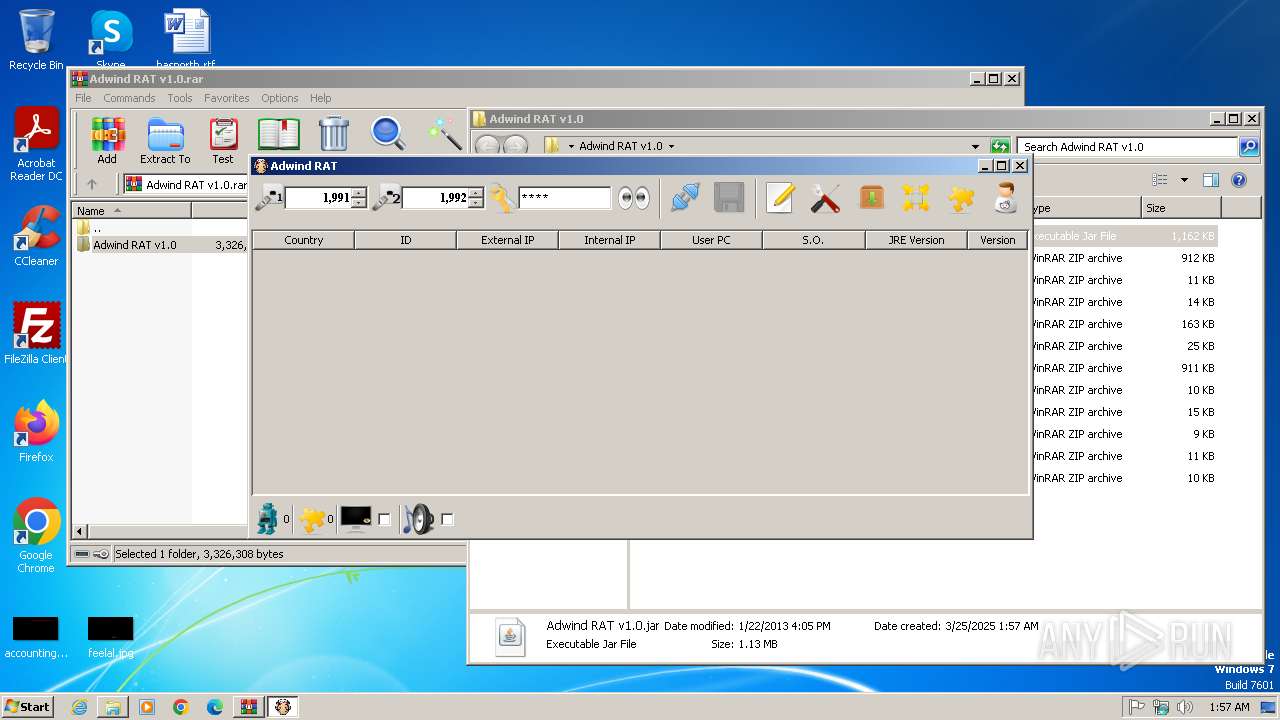The width and height of the screenshot is (1280, 720).
Task: Click Explorer help question mark icon
Action: [x=1239, y=181]
